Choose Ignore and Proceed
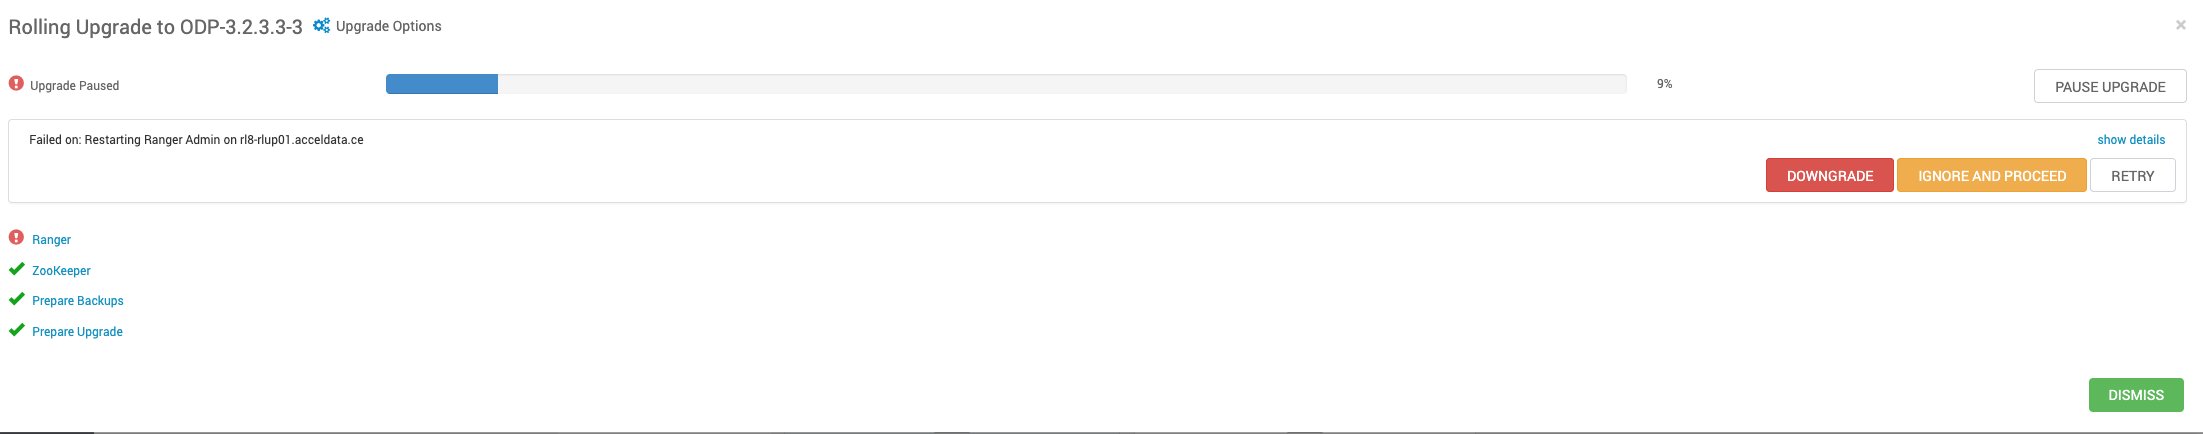Viewport: 2203px width, 434px height. [x=1991, y=175]
